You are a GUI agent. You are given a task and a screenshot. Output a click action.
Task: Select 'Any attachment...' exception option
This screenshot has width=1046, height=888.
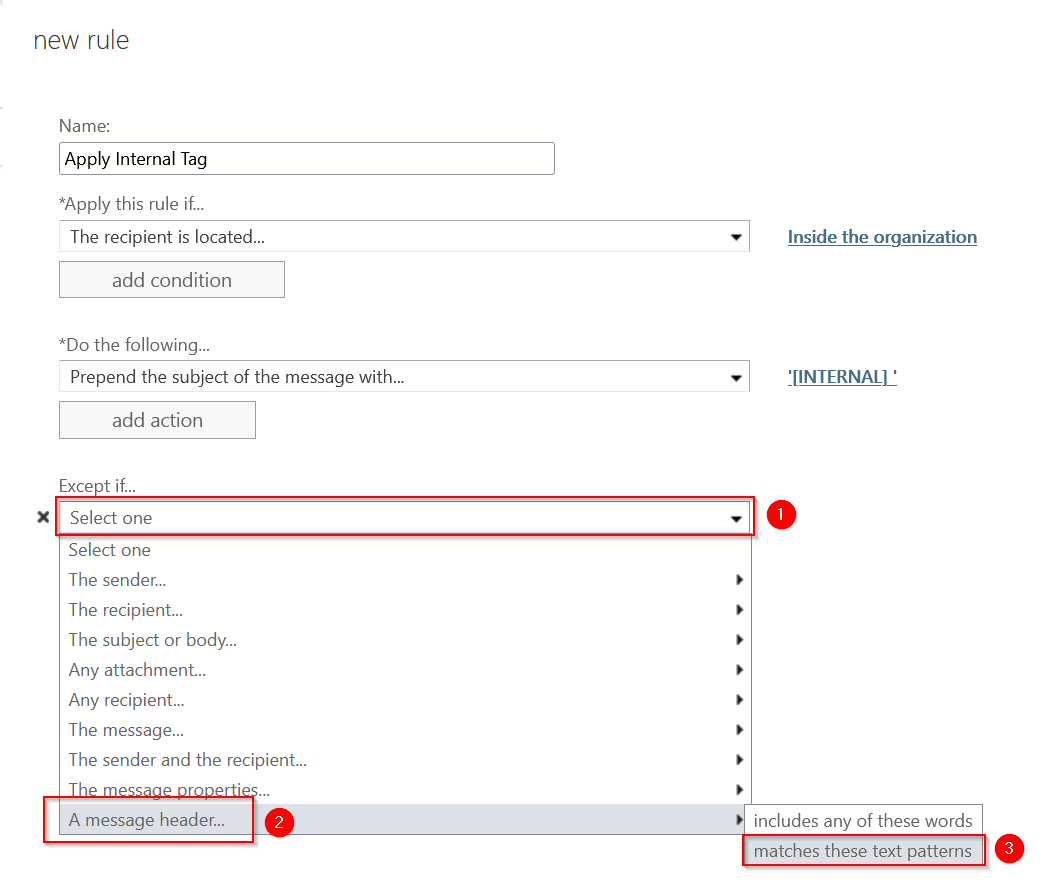138,670
